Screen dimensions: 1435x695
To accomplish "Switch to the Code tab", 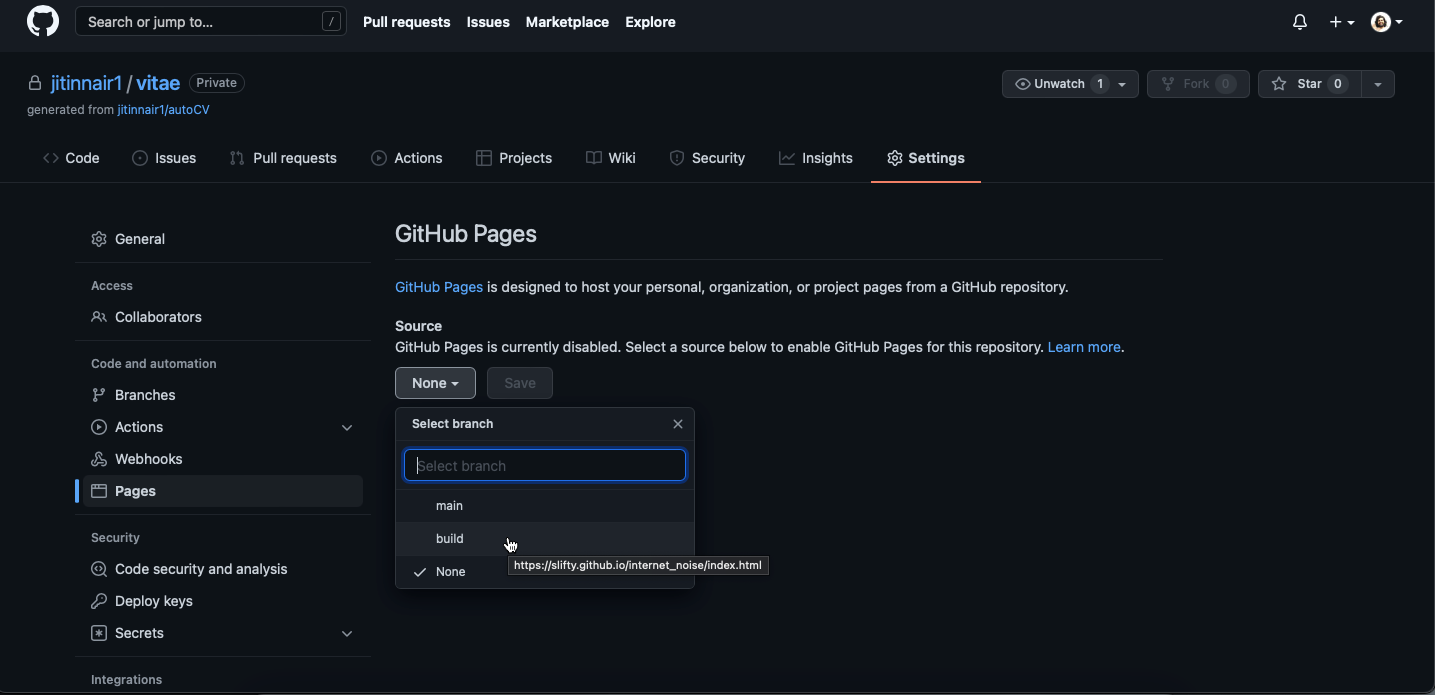I will point(71,158).
